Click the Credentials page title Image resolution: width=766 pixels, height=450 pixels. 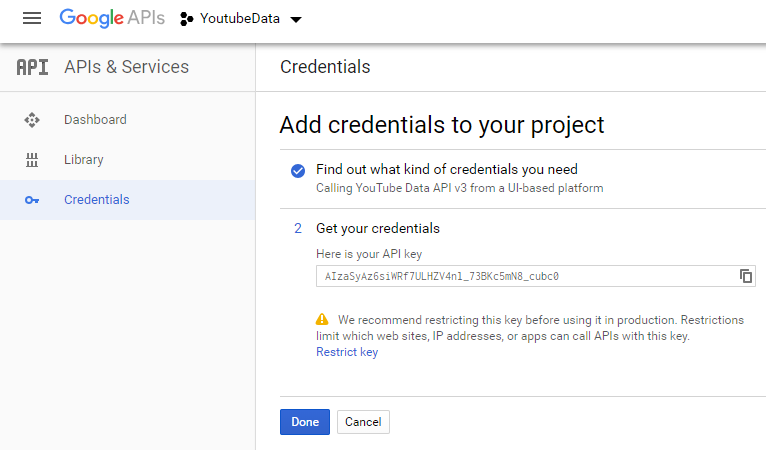tap(325, 67)
